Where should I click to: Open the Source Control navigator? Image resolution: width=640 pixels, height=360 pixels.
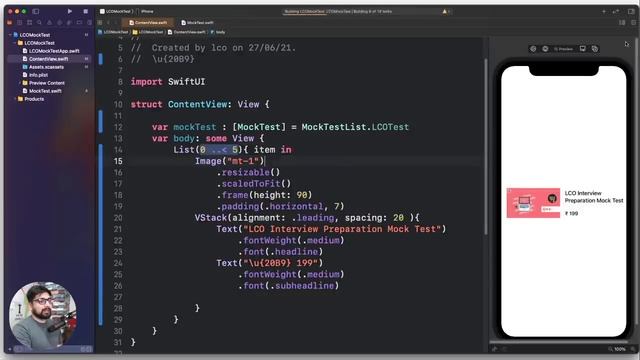pos(20,22)
